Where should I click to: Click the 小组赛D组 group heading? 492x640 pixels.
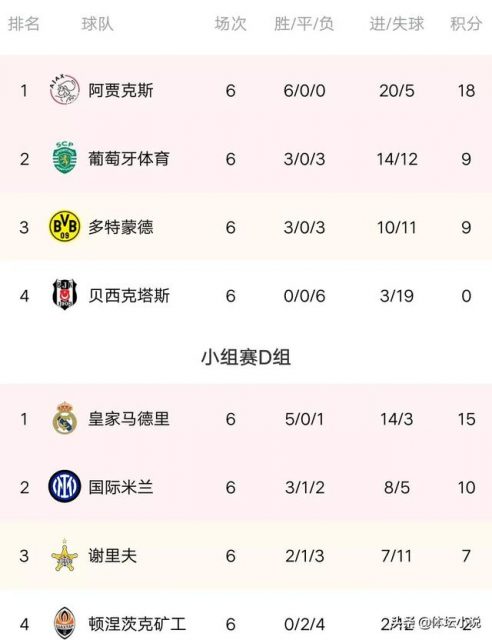pyautogui.click(x=246, y=357)
